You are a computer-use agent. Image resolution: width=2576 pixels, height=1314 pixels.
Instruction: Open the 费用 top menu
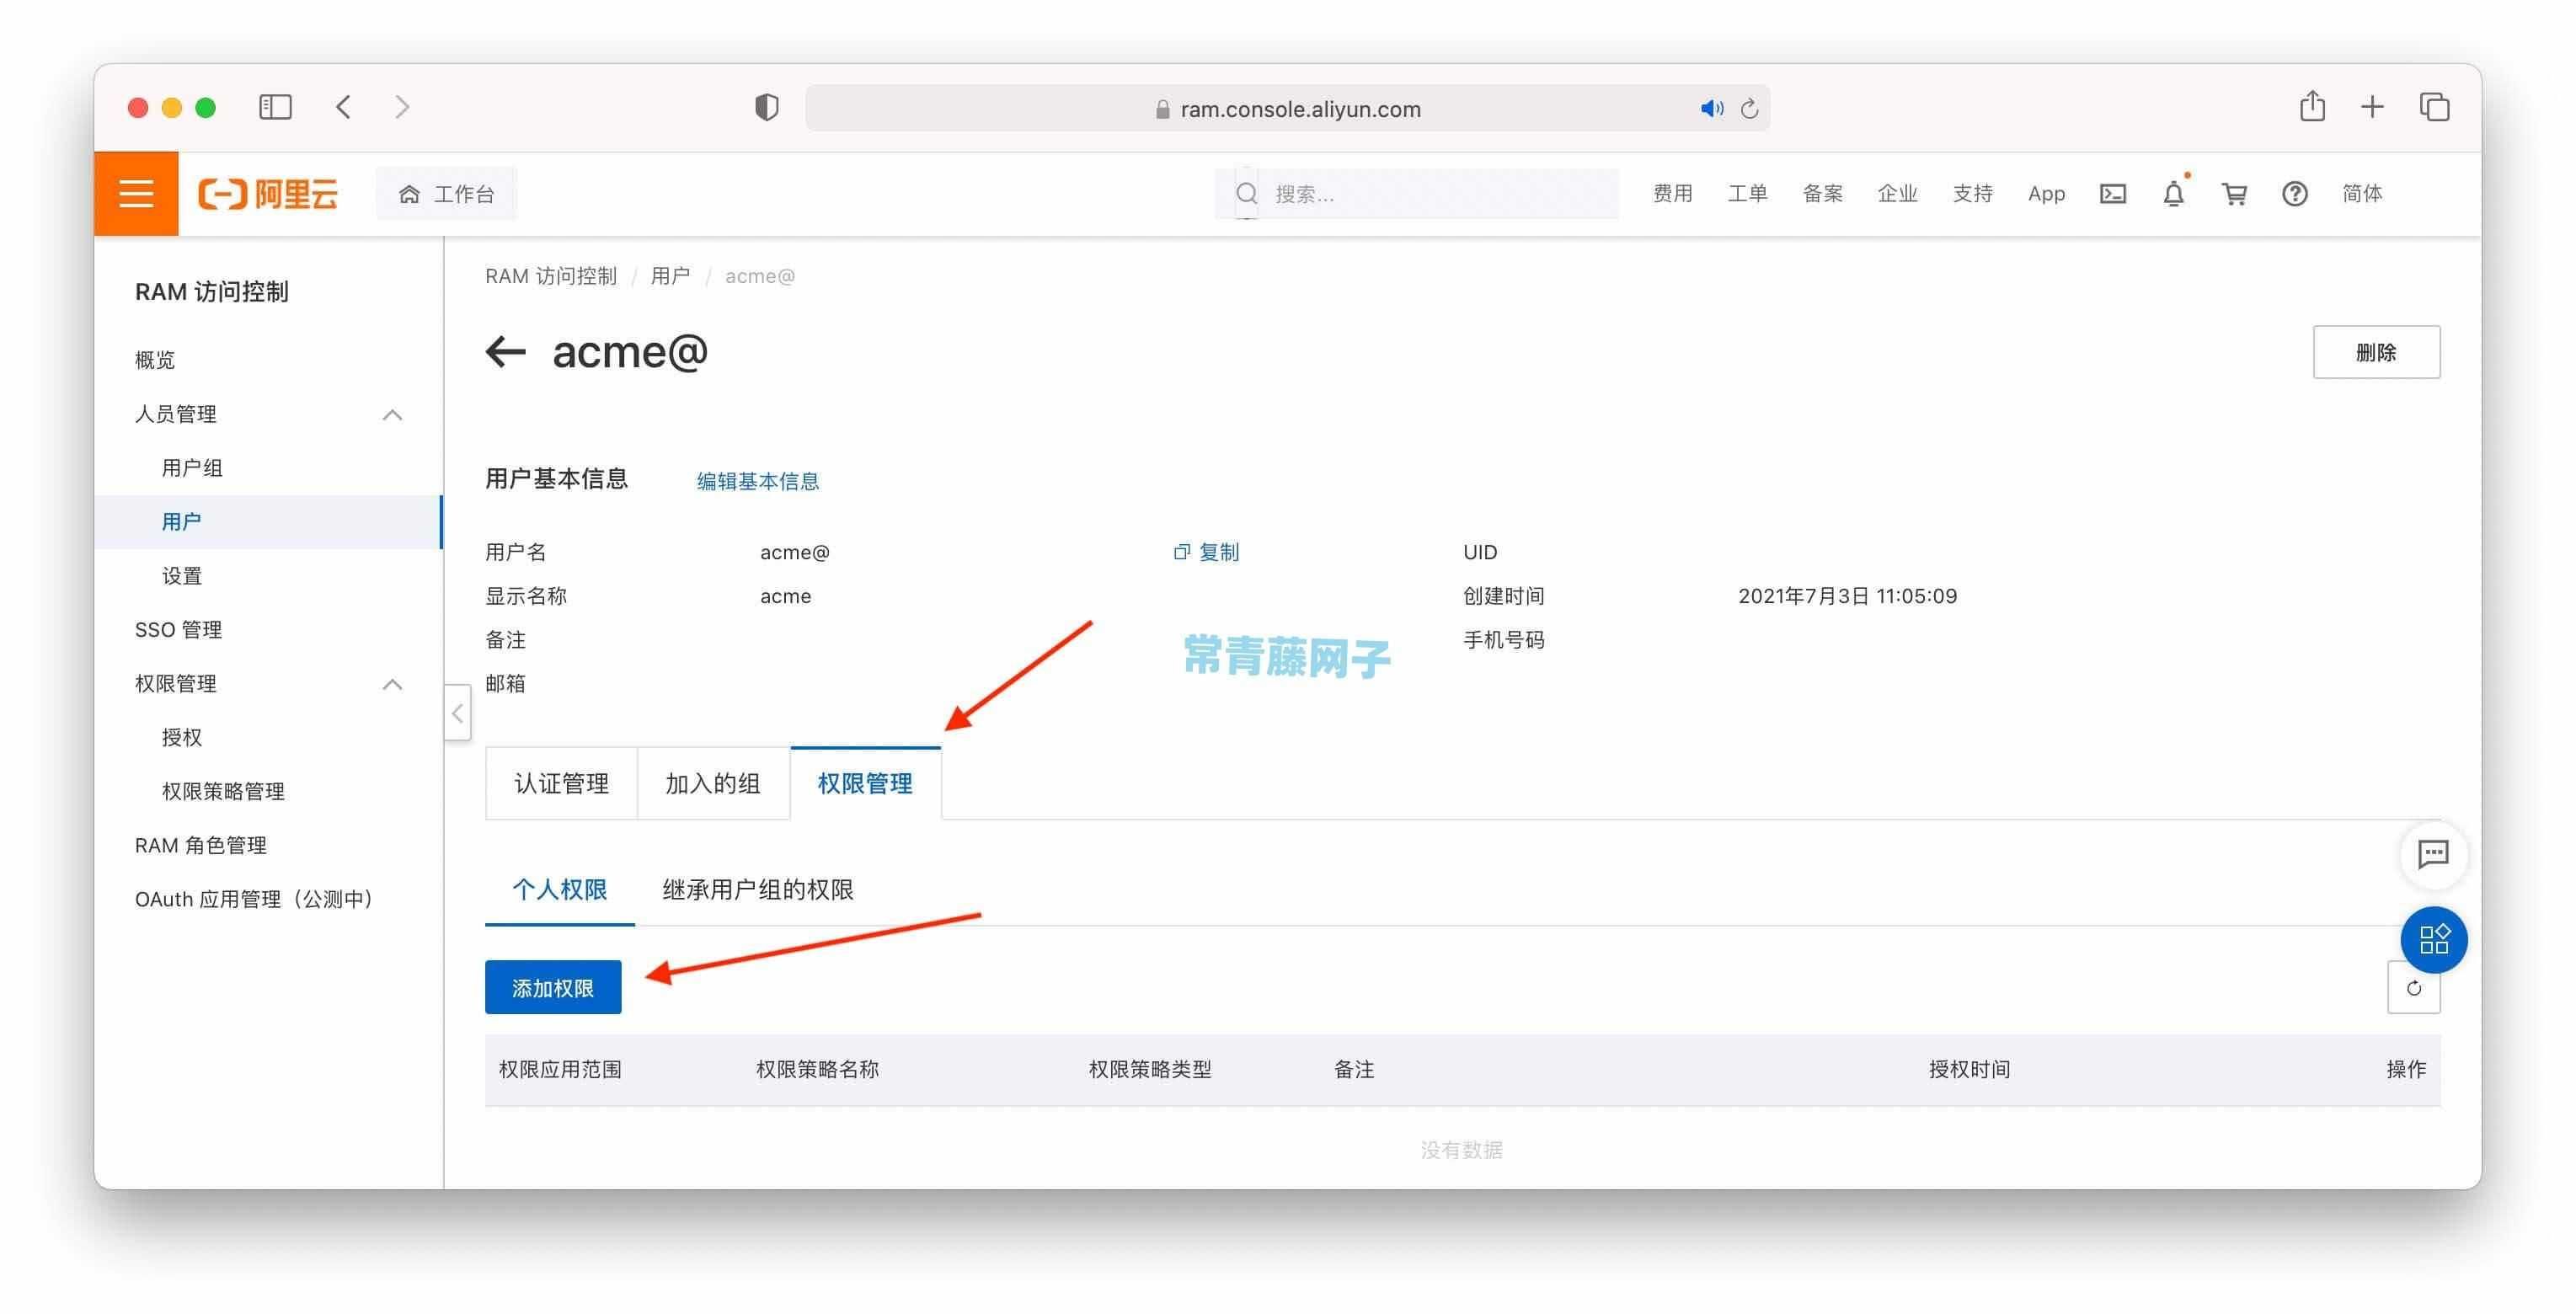(x=1672, y=193)
